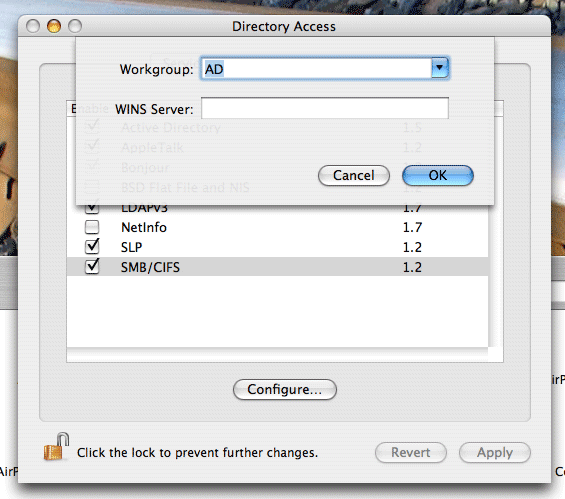Click the SMB/CIFS version 1.2 cell
Image resolution: width=565 pixels, height=499 pixels.
412,267
